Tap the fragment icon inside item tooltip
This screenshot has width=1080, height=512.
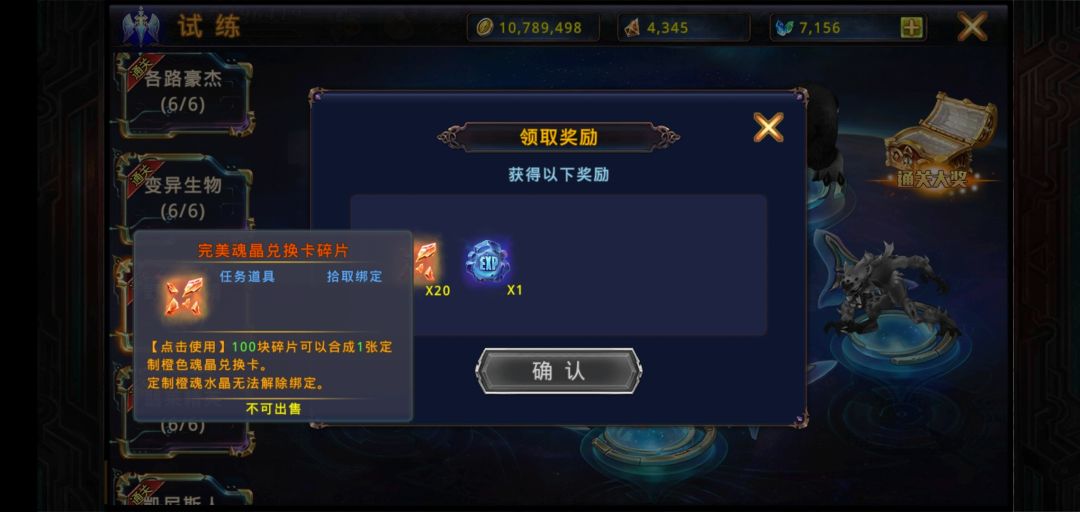point(184,296)
